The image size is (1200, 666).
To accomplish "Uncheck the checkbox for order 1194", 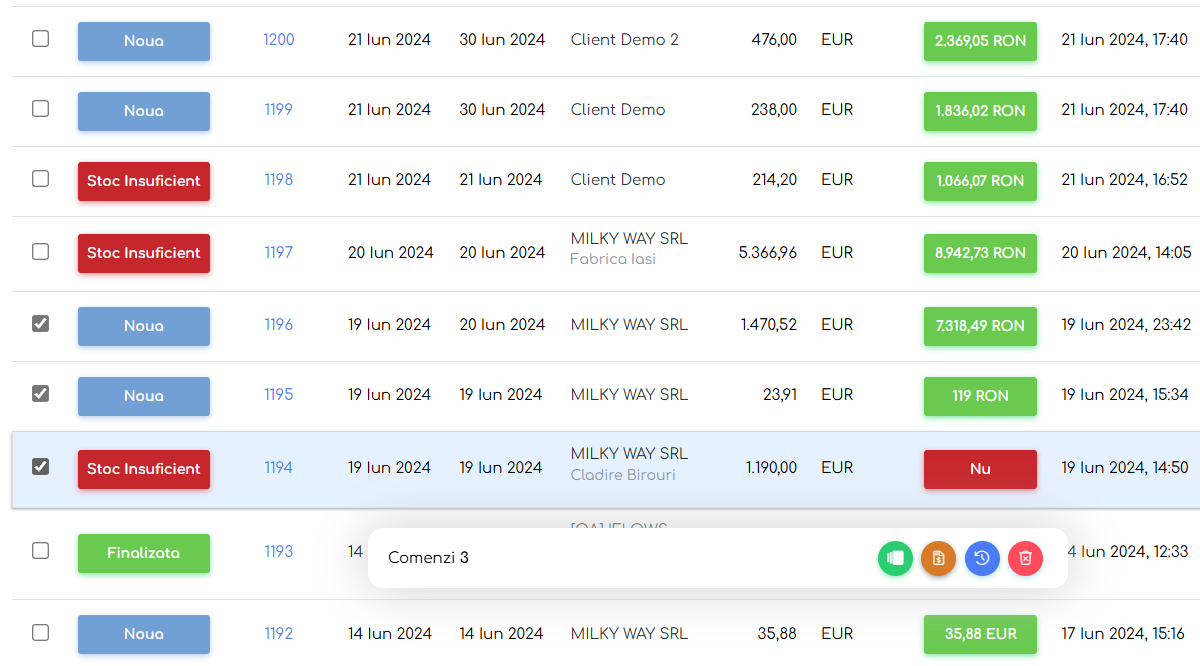I will (40, 466).
